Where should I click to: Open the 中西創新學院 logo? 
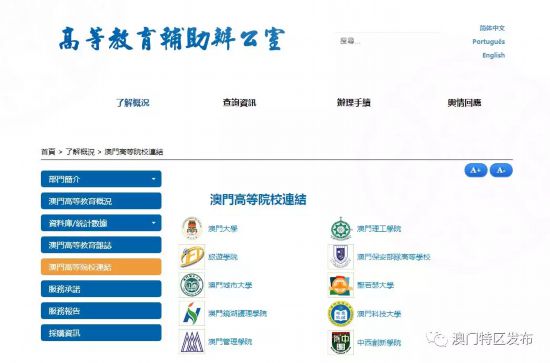[x=341, y=342]
